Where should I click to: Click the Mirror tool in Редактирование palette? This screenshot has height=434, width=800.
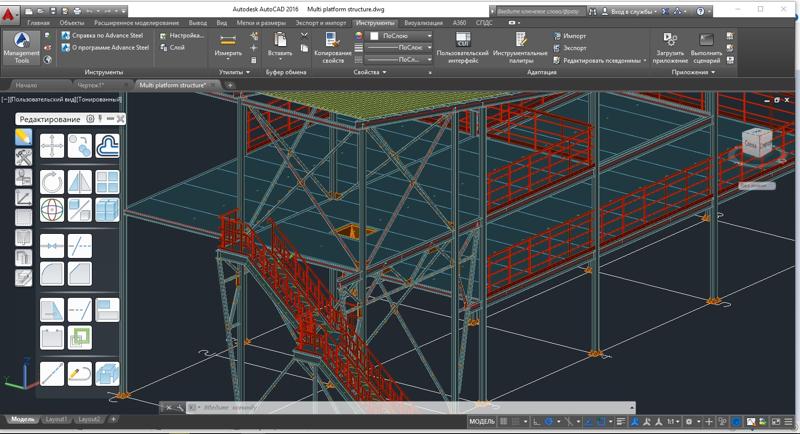click(80, 182)
